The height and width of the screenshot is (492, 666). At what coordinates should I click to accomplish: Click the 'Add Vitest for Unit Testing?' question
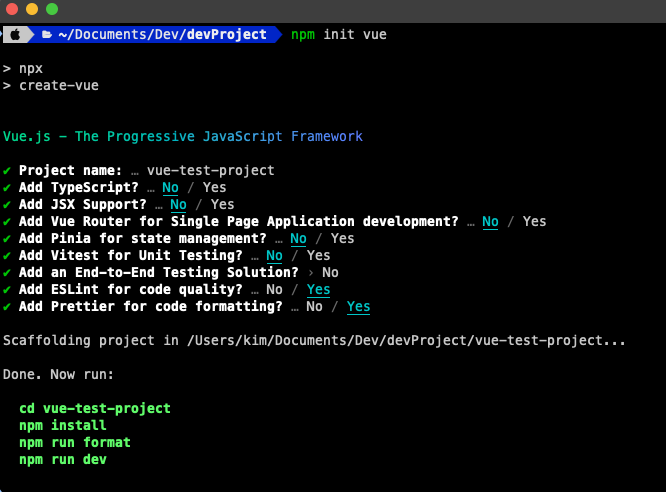pyautogui.click(x=131, y=255)
